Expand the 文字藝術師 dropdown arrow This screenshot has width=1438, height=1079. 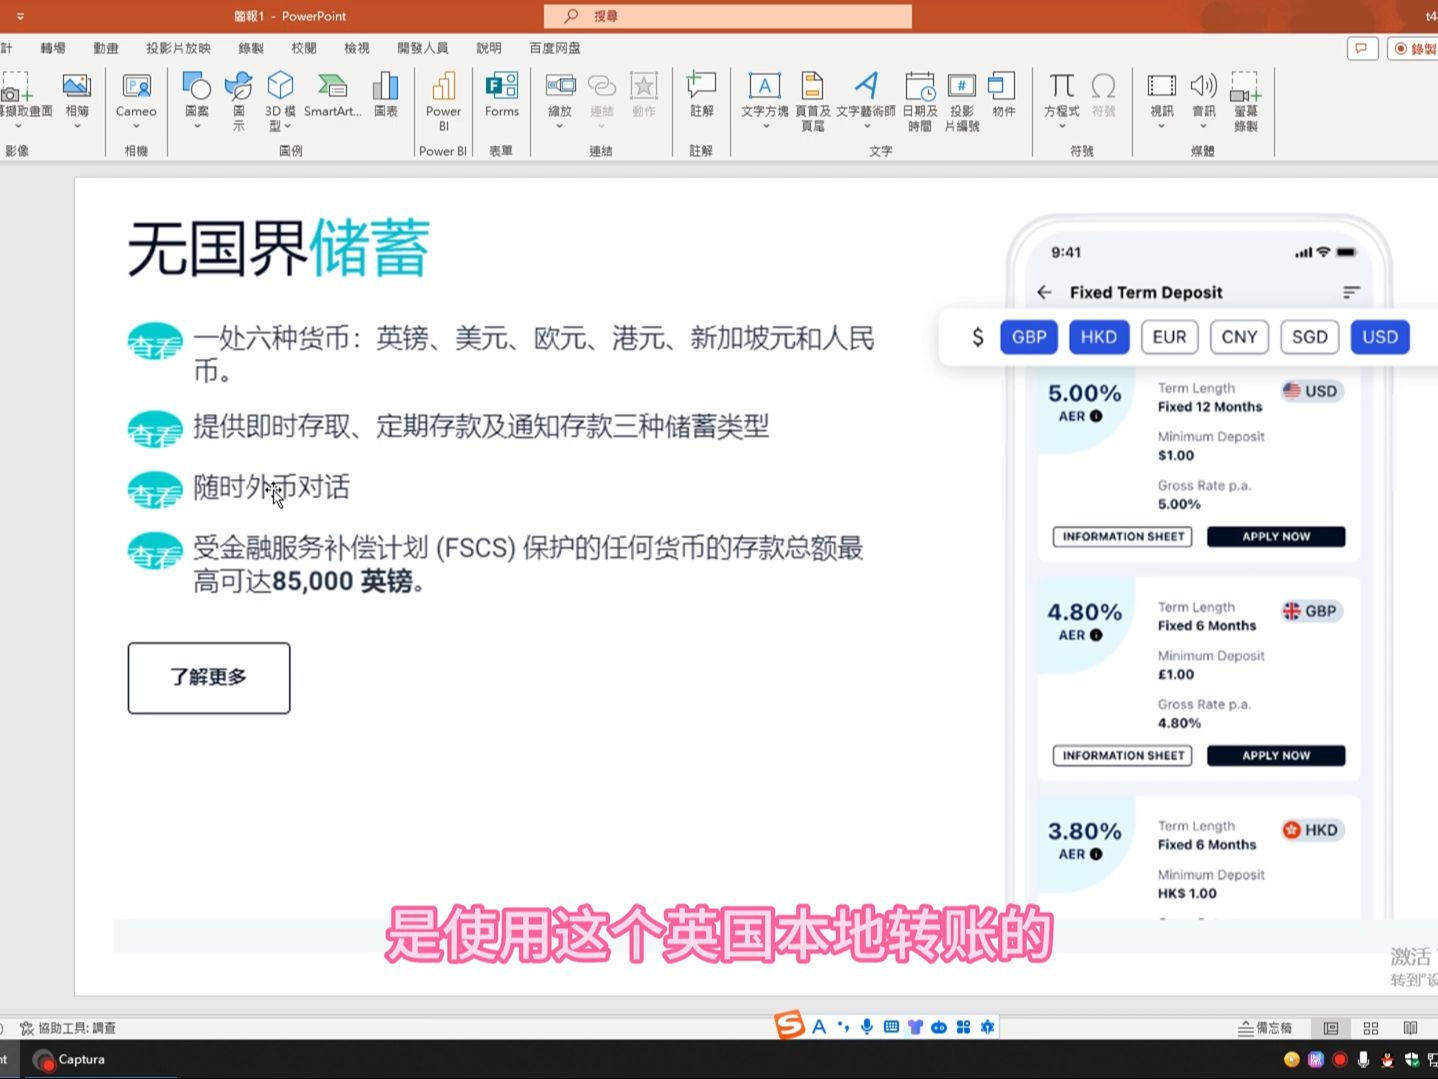tap(866, 126)
